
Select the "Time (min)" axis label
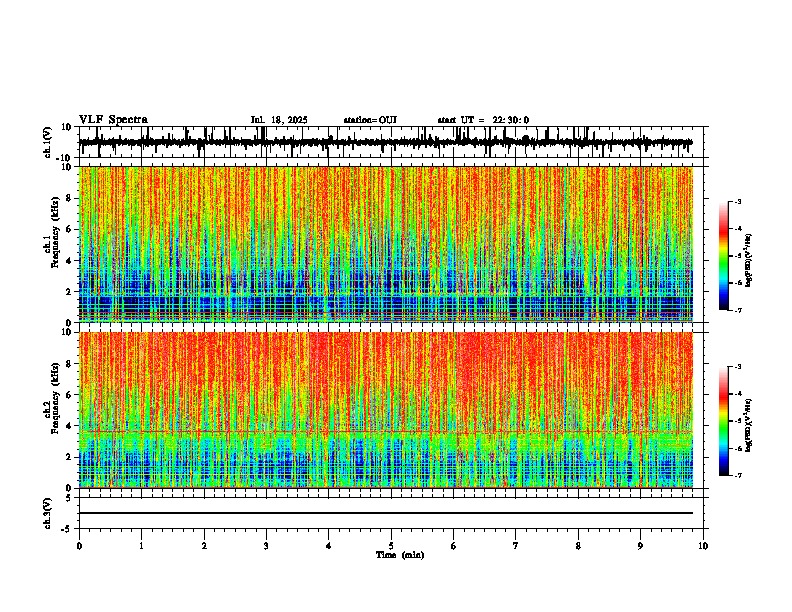[x=400, y=555]
